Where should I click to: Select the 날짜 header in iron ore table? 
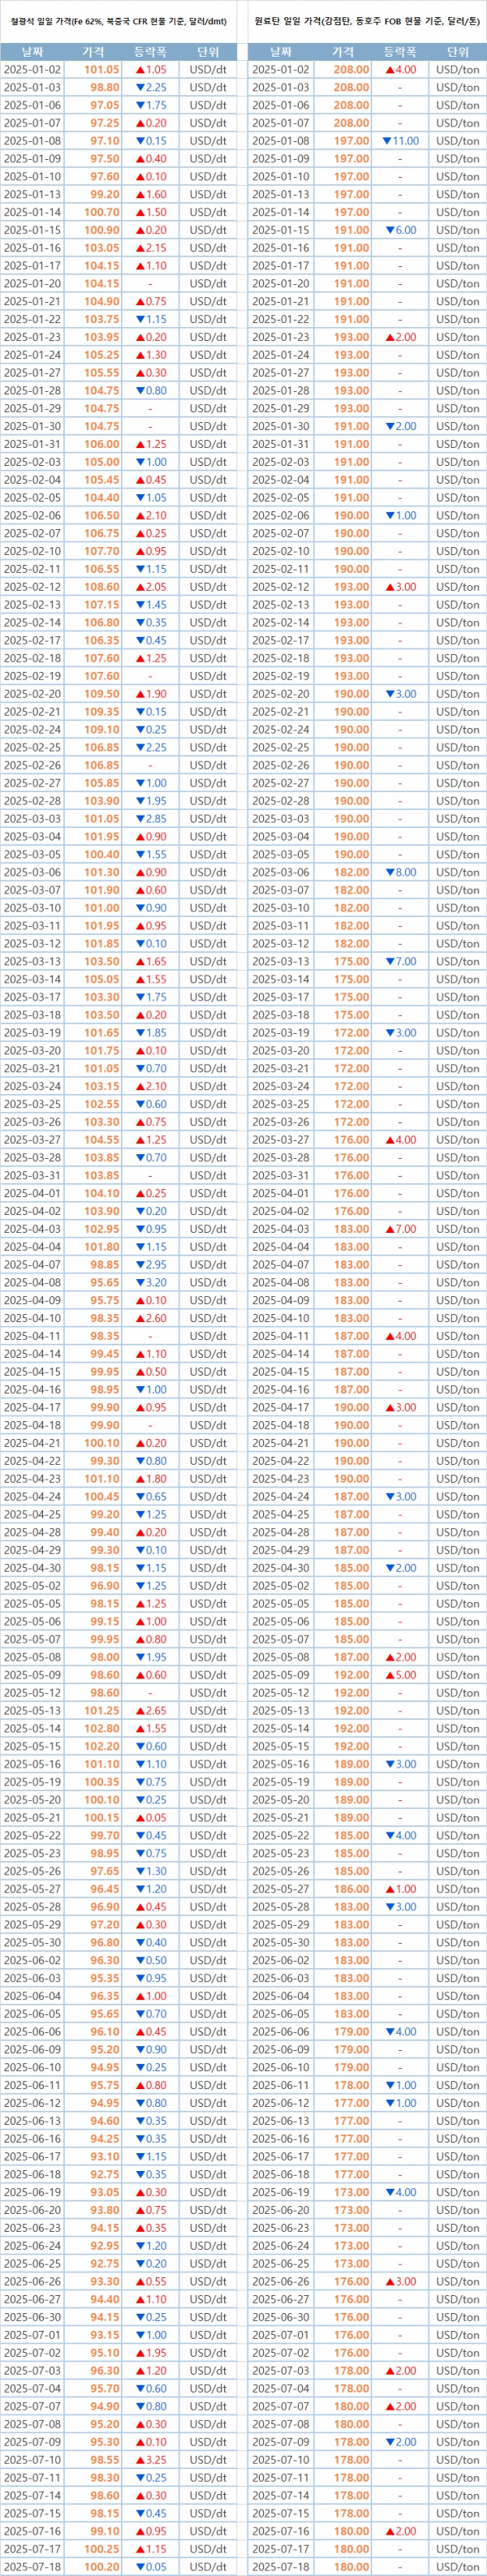point(32,52)
